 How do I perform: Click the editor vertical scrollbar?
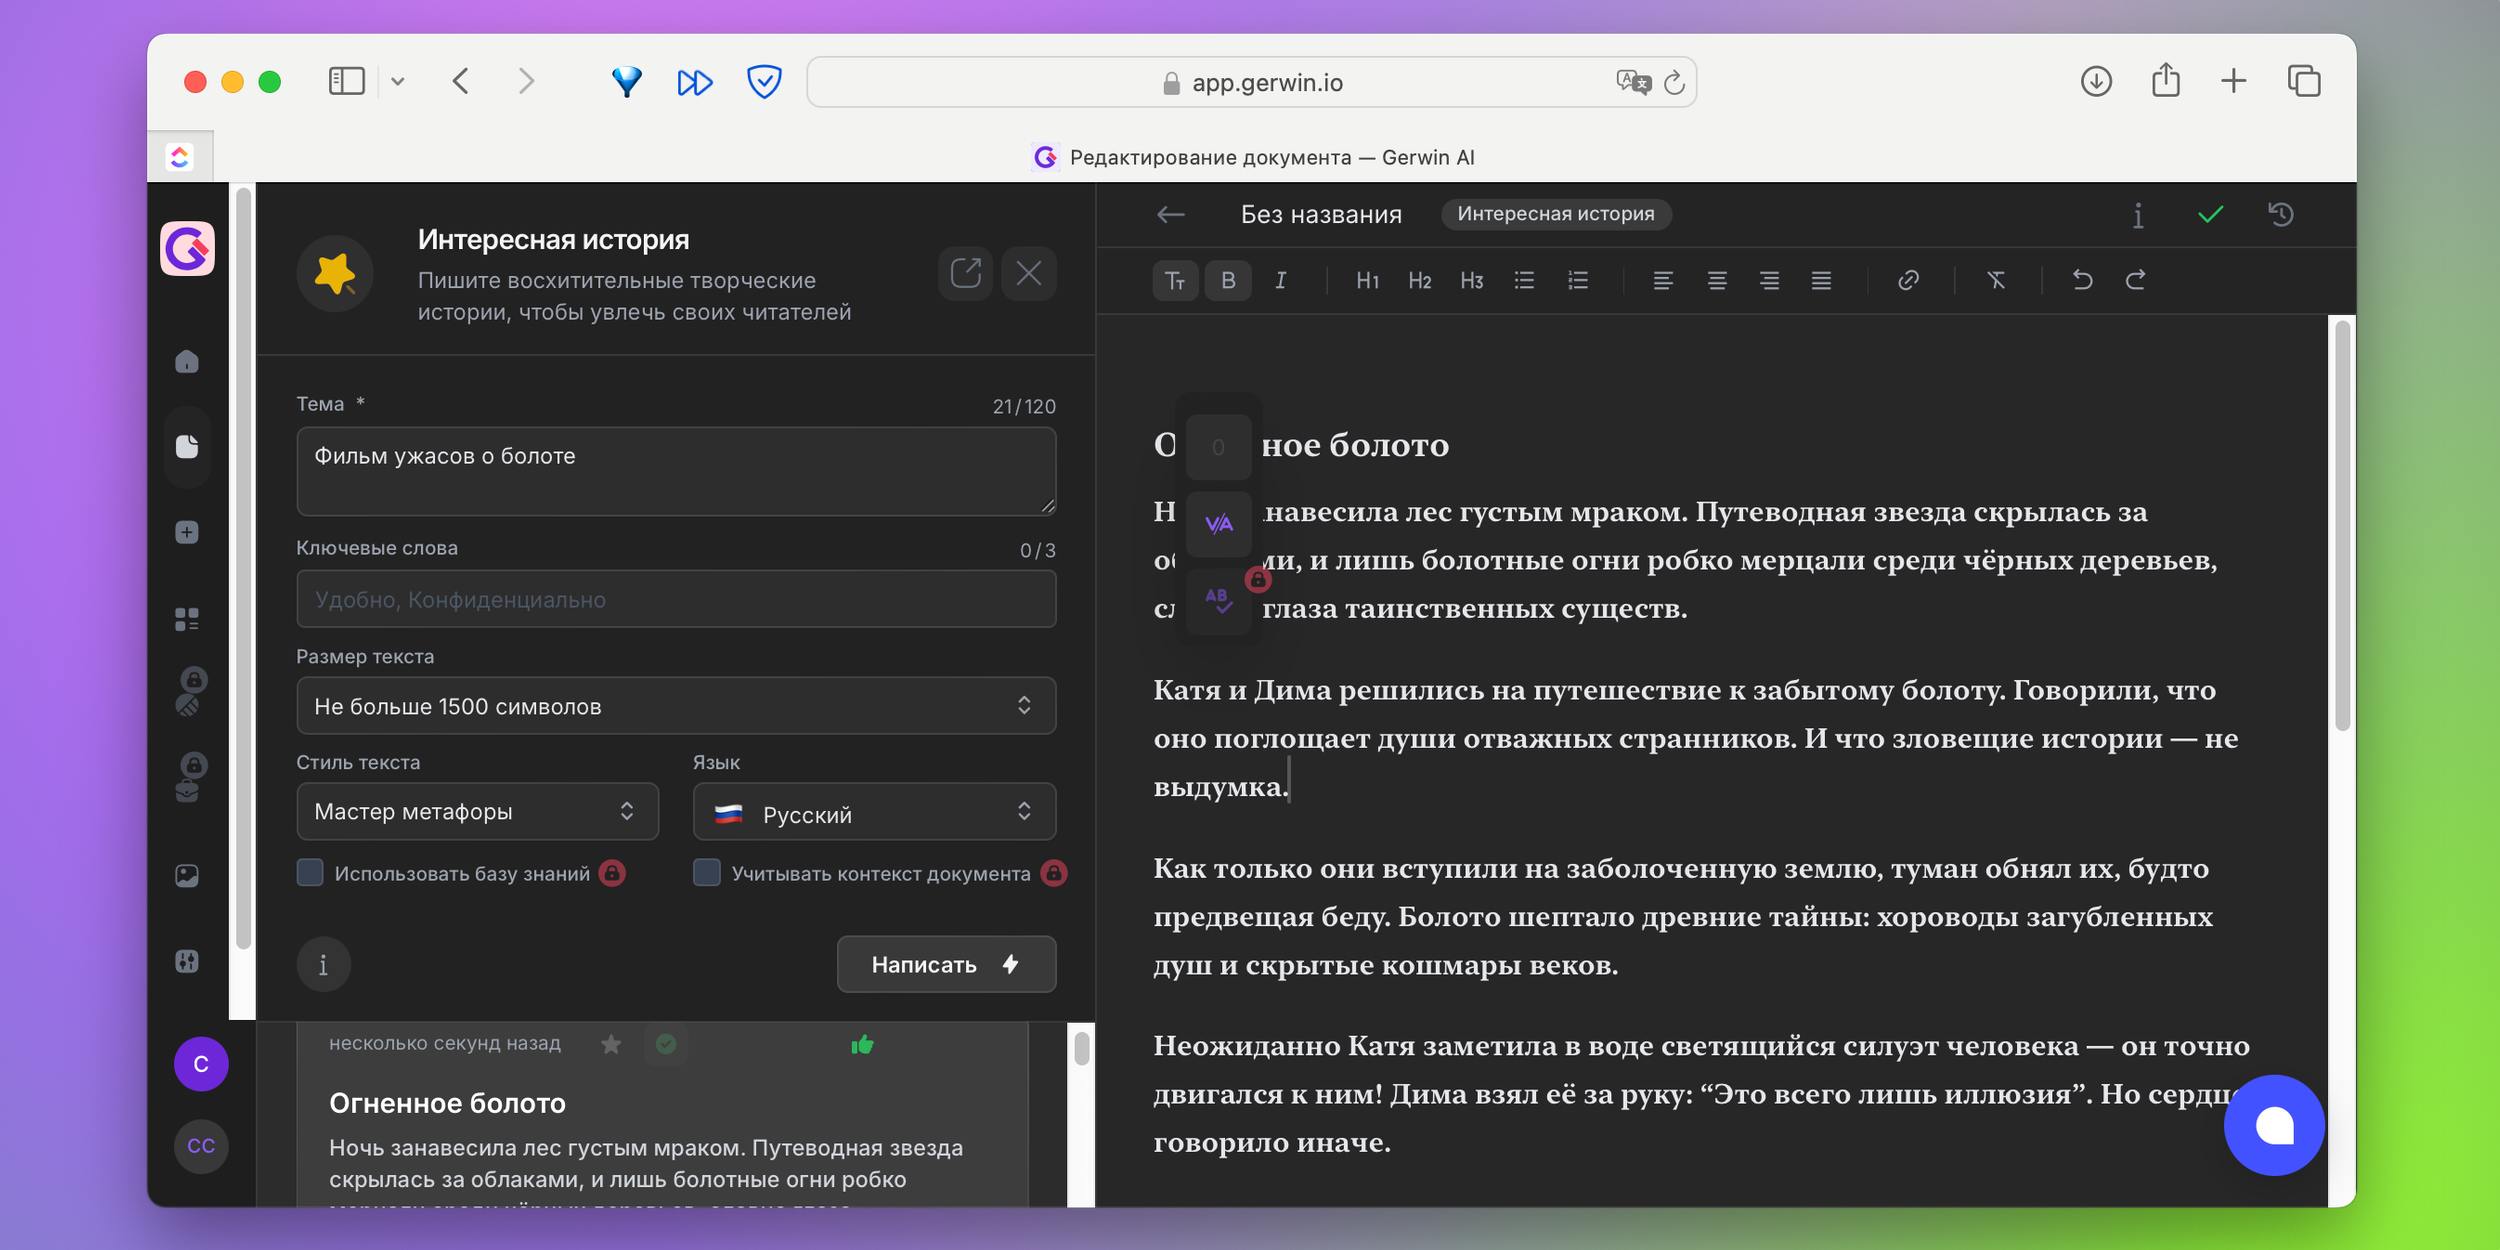[2342, 526]
